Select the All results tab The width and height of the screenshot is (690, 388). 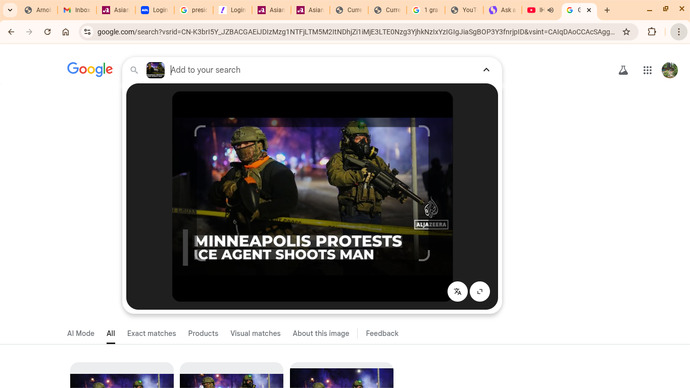(x=111, y=333)
